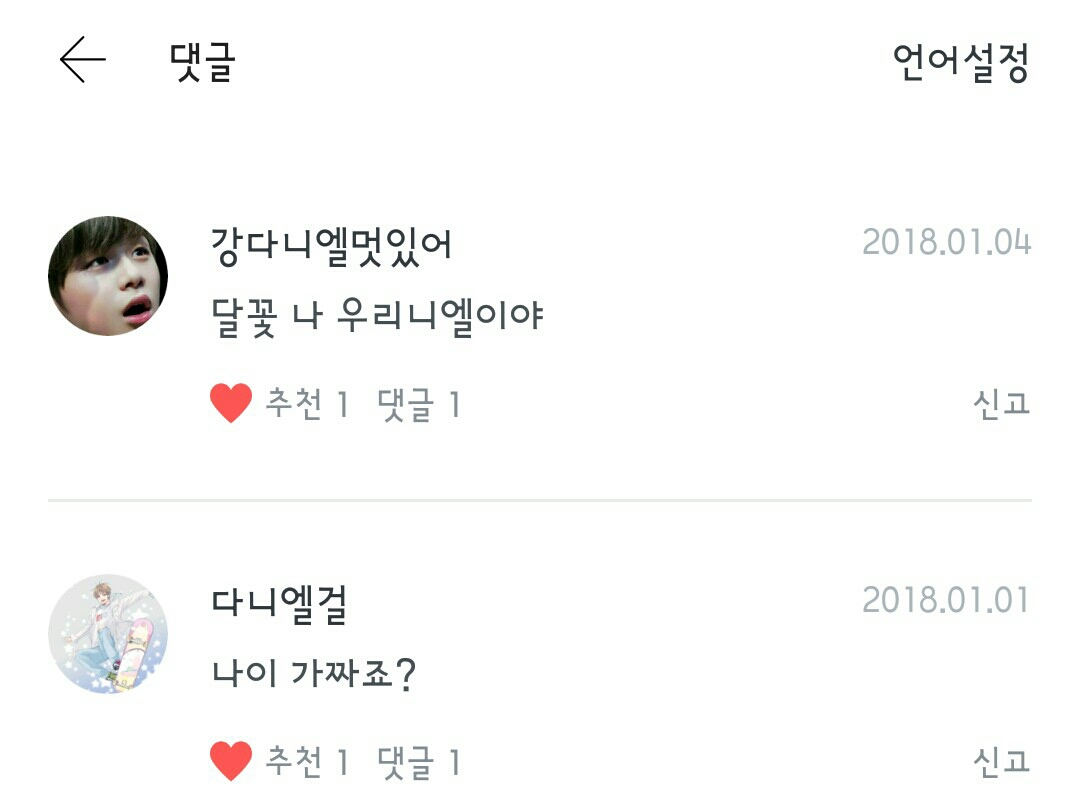Open the 강다니엘멋있어 username link
1080x810 pixels.
(x=331, y=243)
